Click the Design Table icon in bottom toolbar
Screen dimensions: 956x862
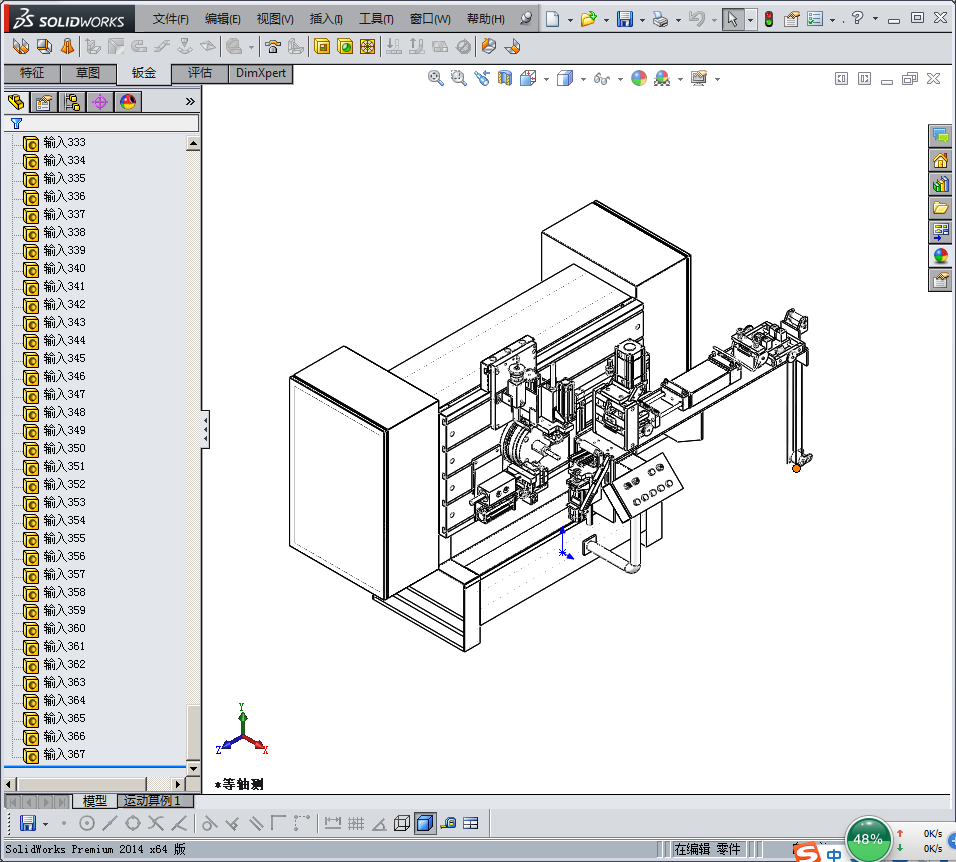[471, 824]
